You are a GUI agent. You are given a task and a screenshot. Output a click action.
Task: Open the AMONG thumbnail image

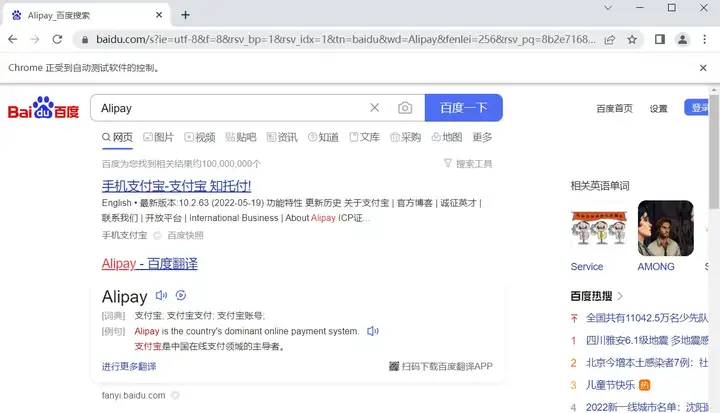[x=666, y=228]
